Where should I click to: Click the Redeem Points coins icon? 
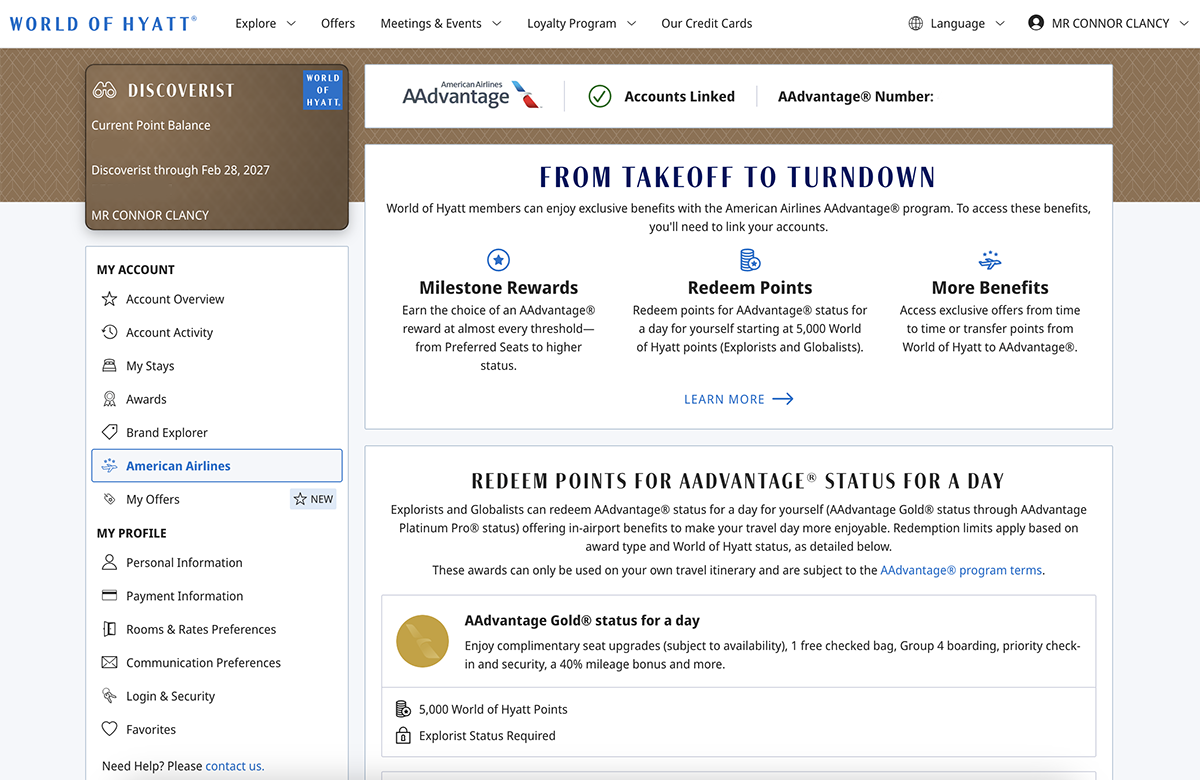(x=750, y=260)
